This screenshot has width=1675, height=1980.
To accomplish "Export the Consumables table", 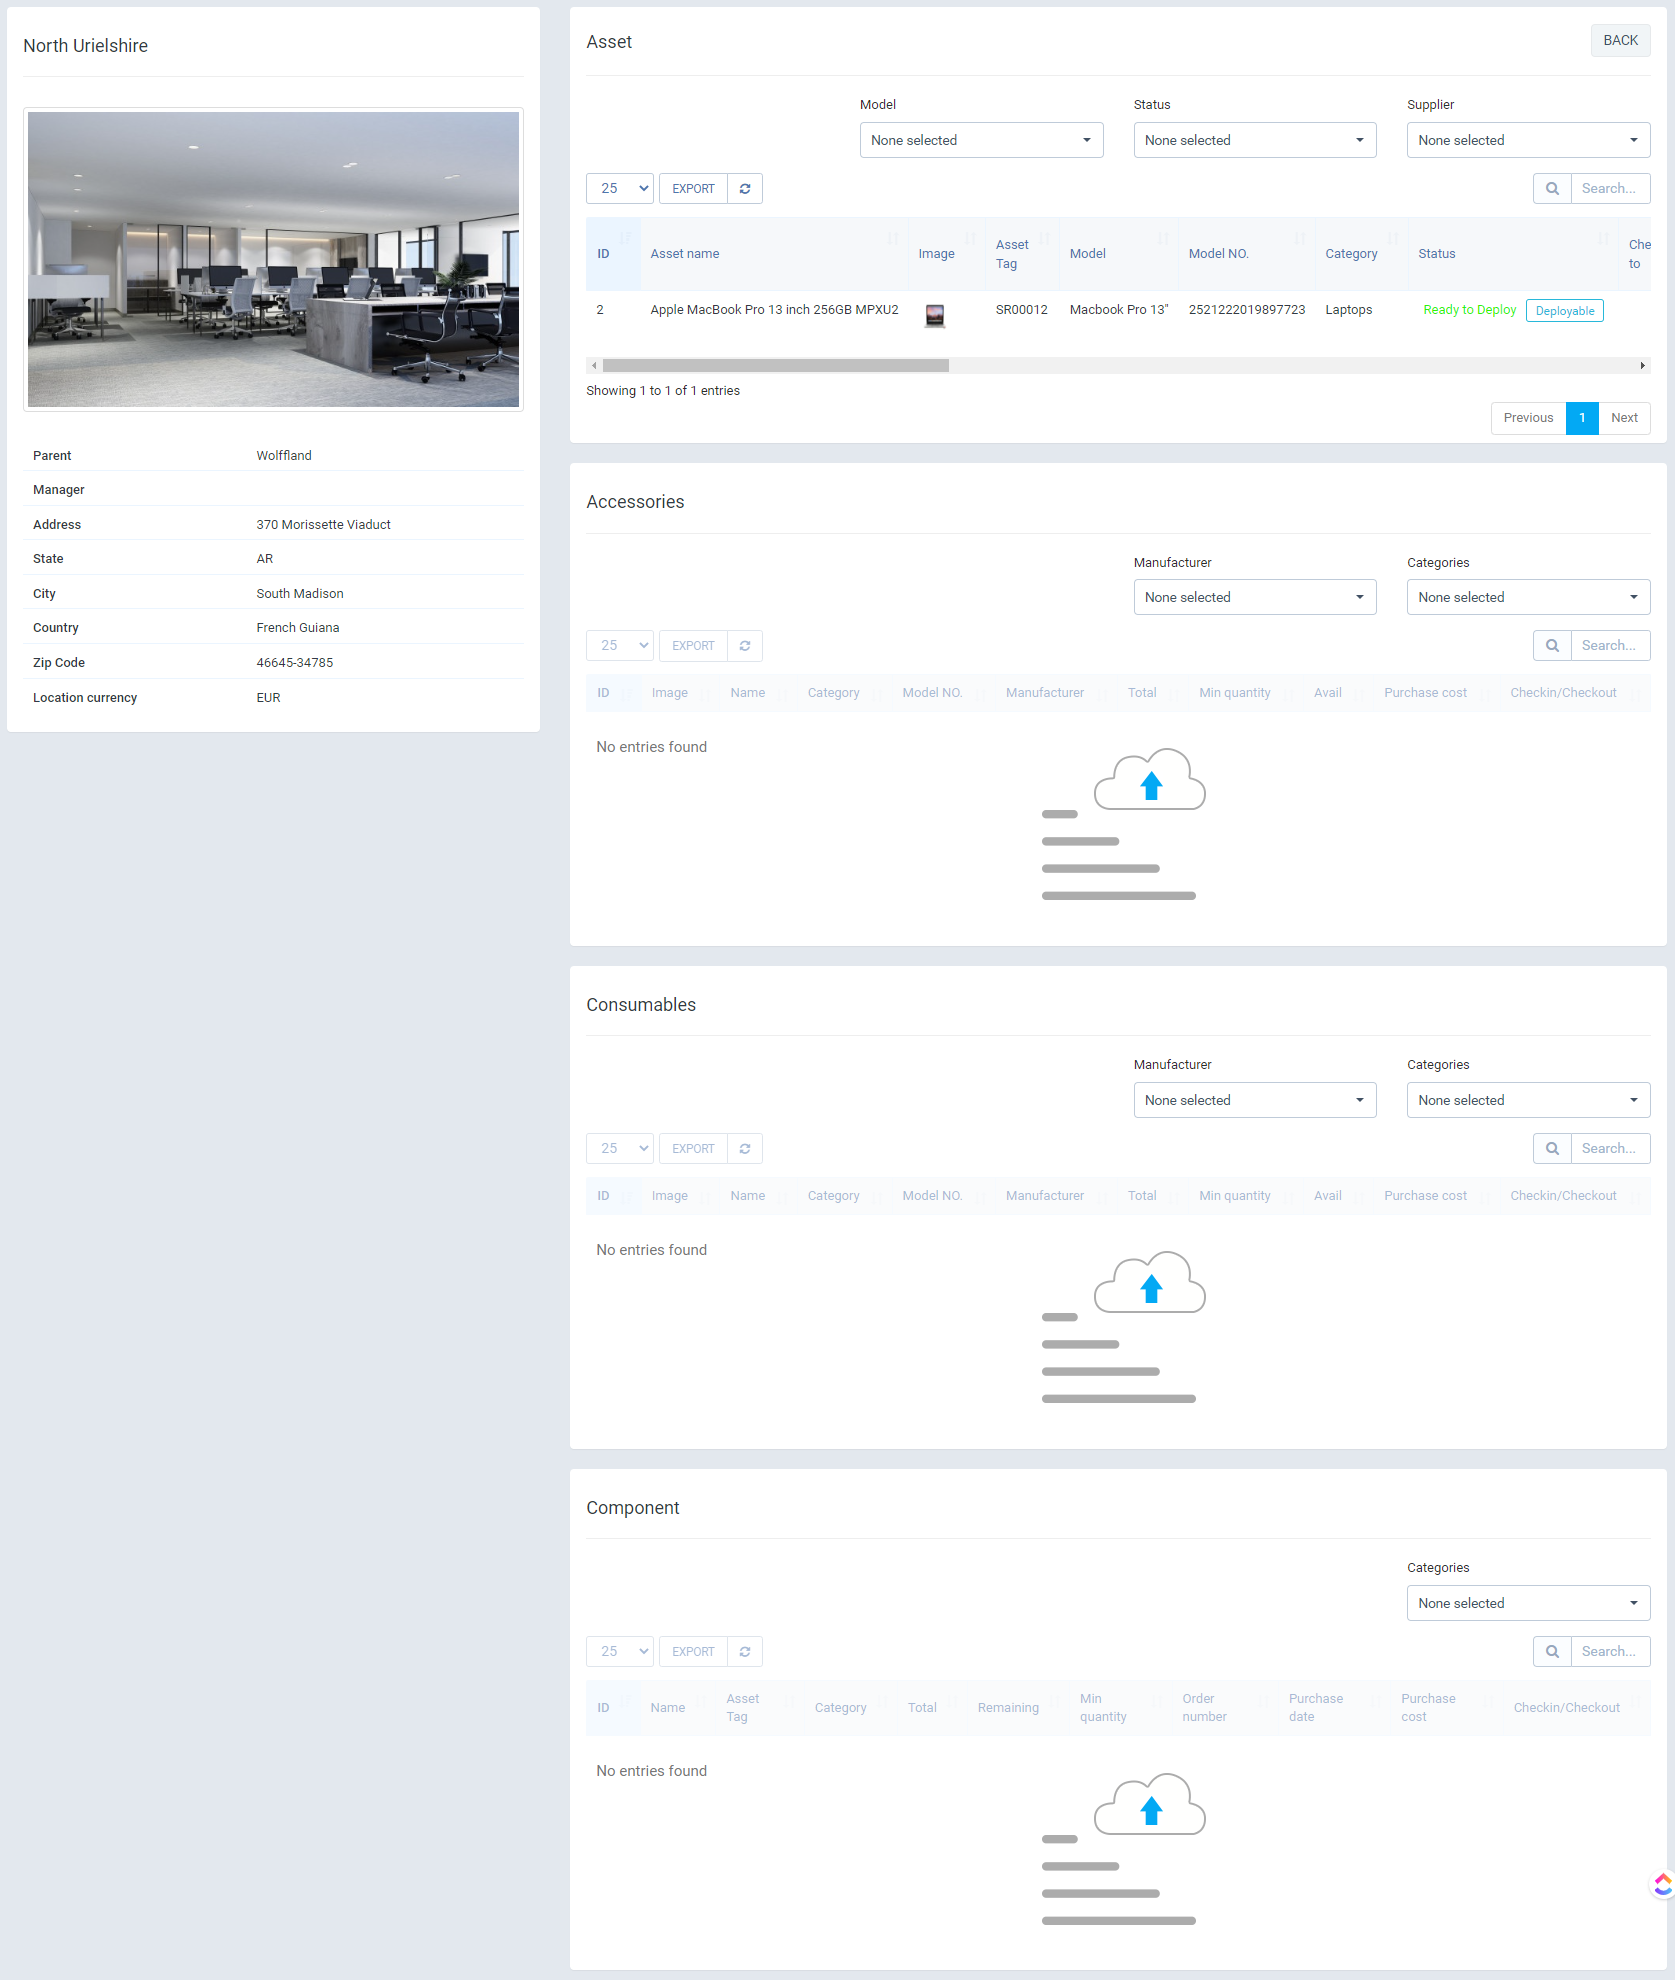I will point(693,1148).
